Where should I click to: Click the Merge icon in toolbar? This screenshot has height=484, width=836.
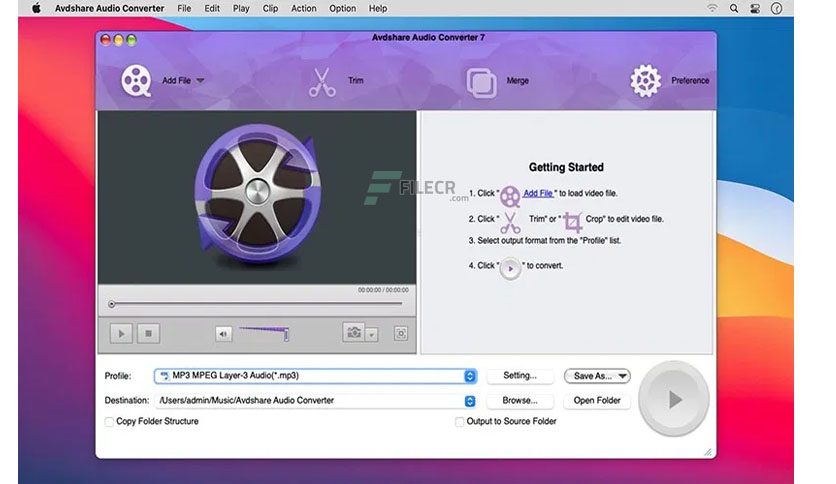481,82
